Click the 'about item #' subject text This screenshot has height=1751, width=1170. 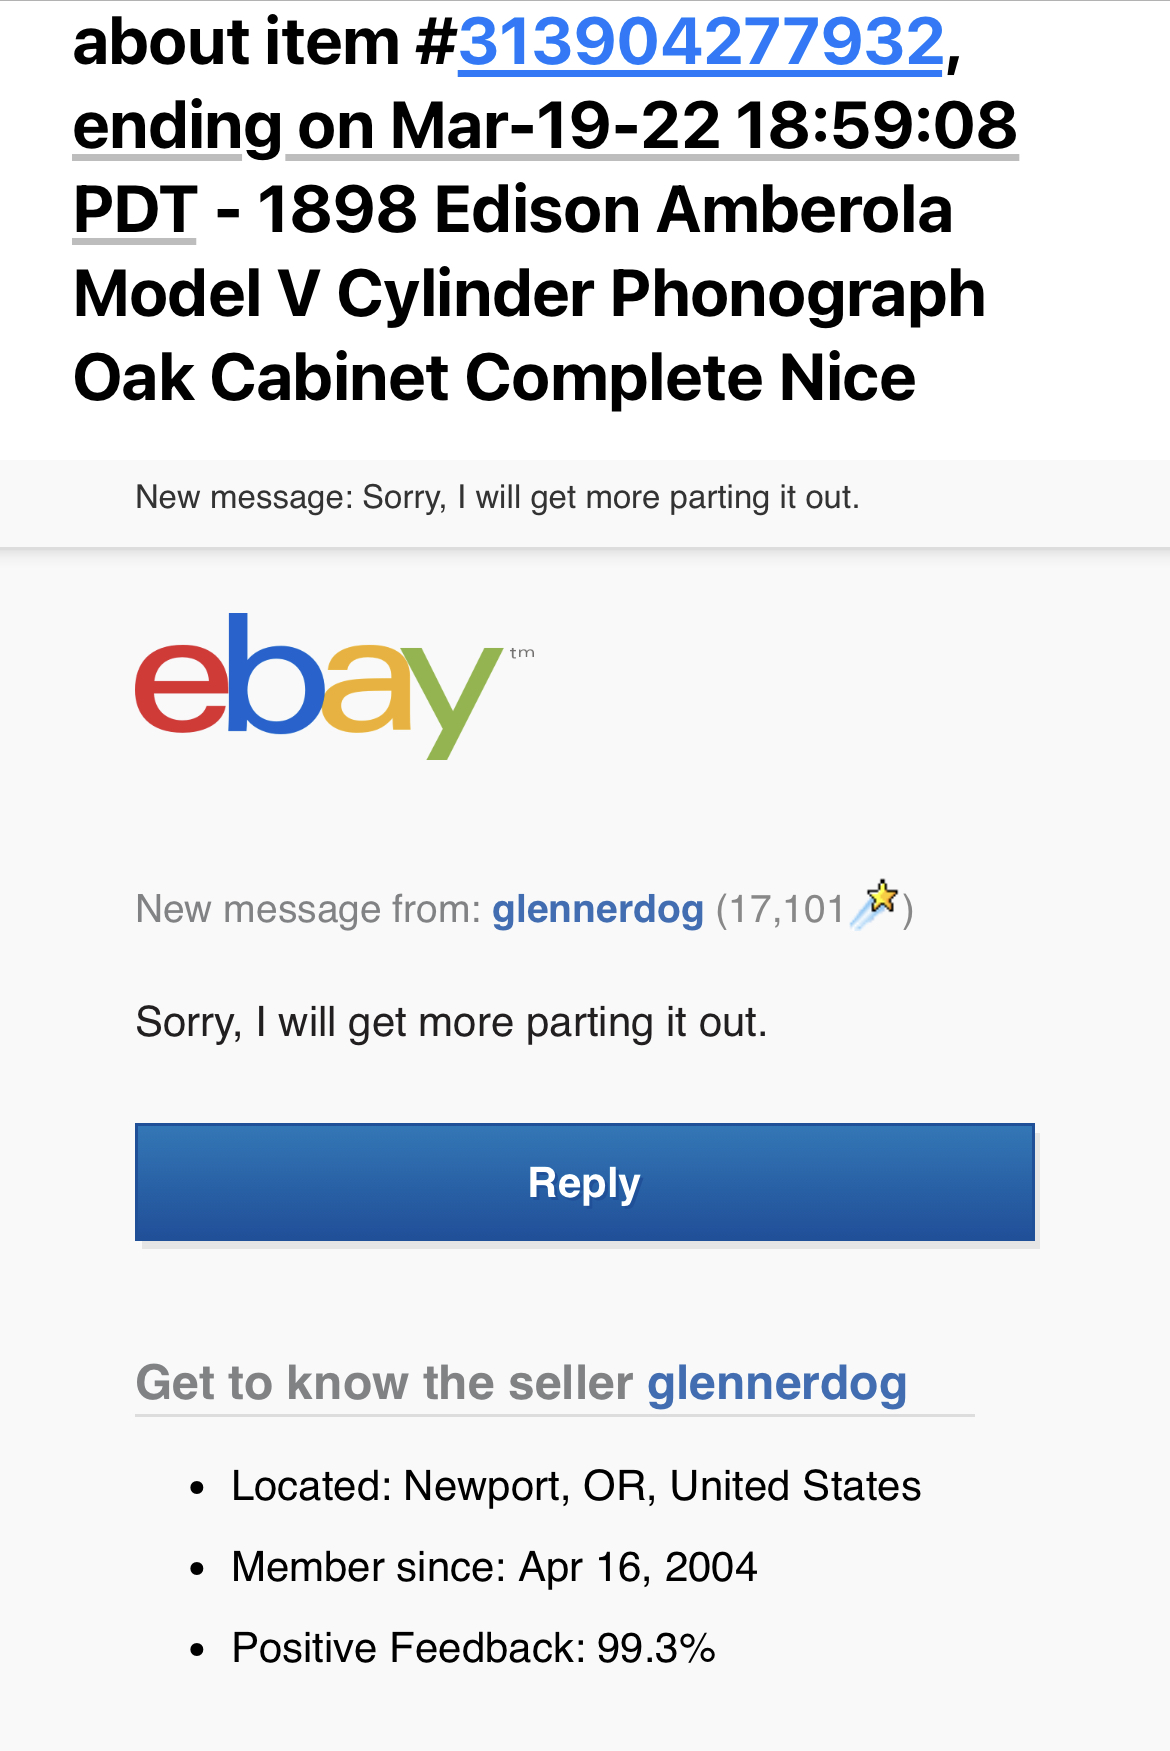coord(264,44)
